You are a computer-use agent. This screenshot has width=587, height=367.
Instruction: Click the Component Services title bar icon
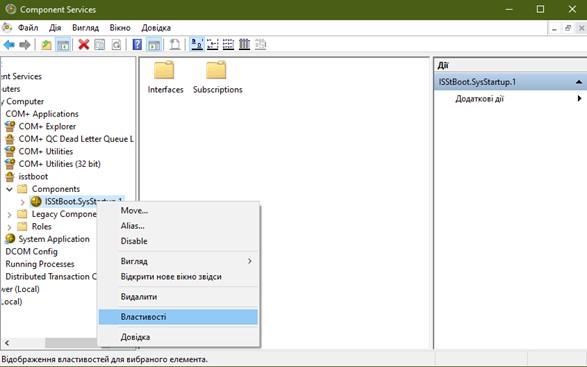pos(10,9)
